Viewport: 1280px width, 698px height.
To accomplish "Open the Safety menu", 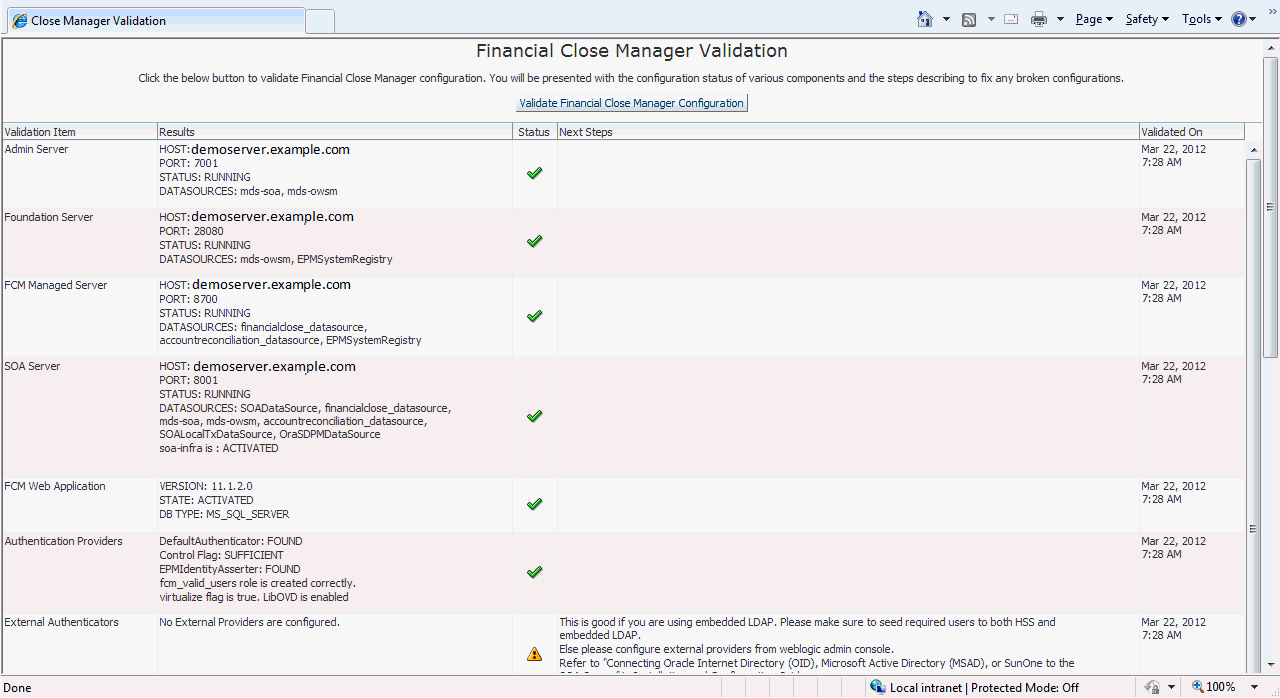I will [1147, 19].
